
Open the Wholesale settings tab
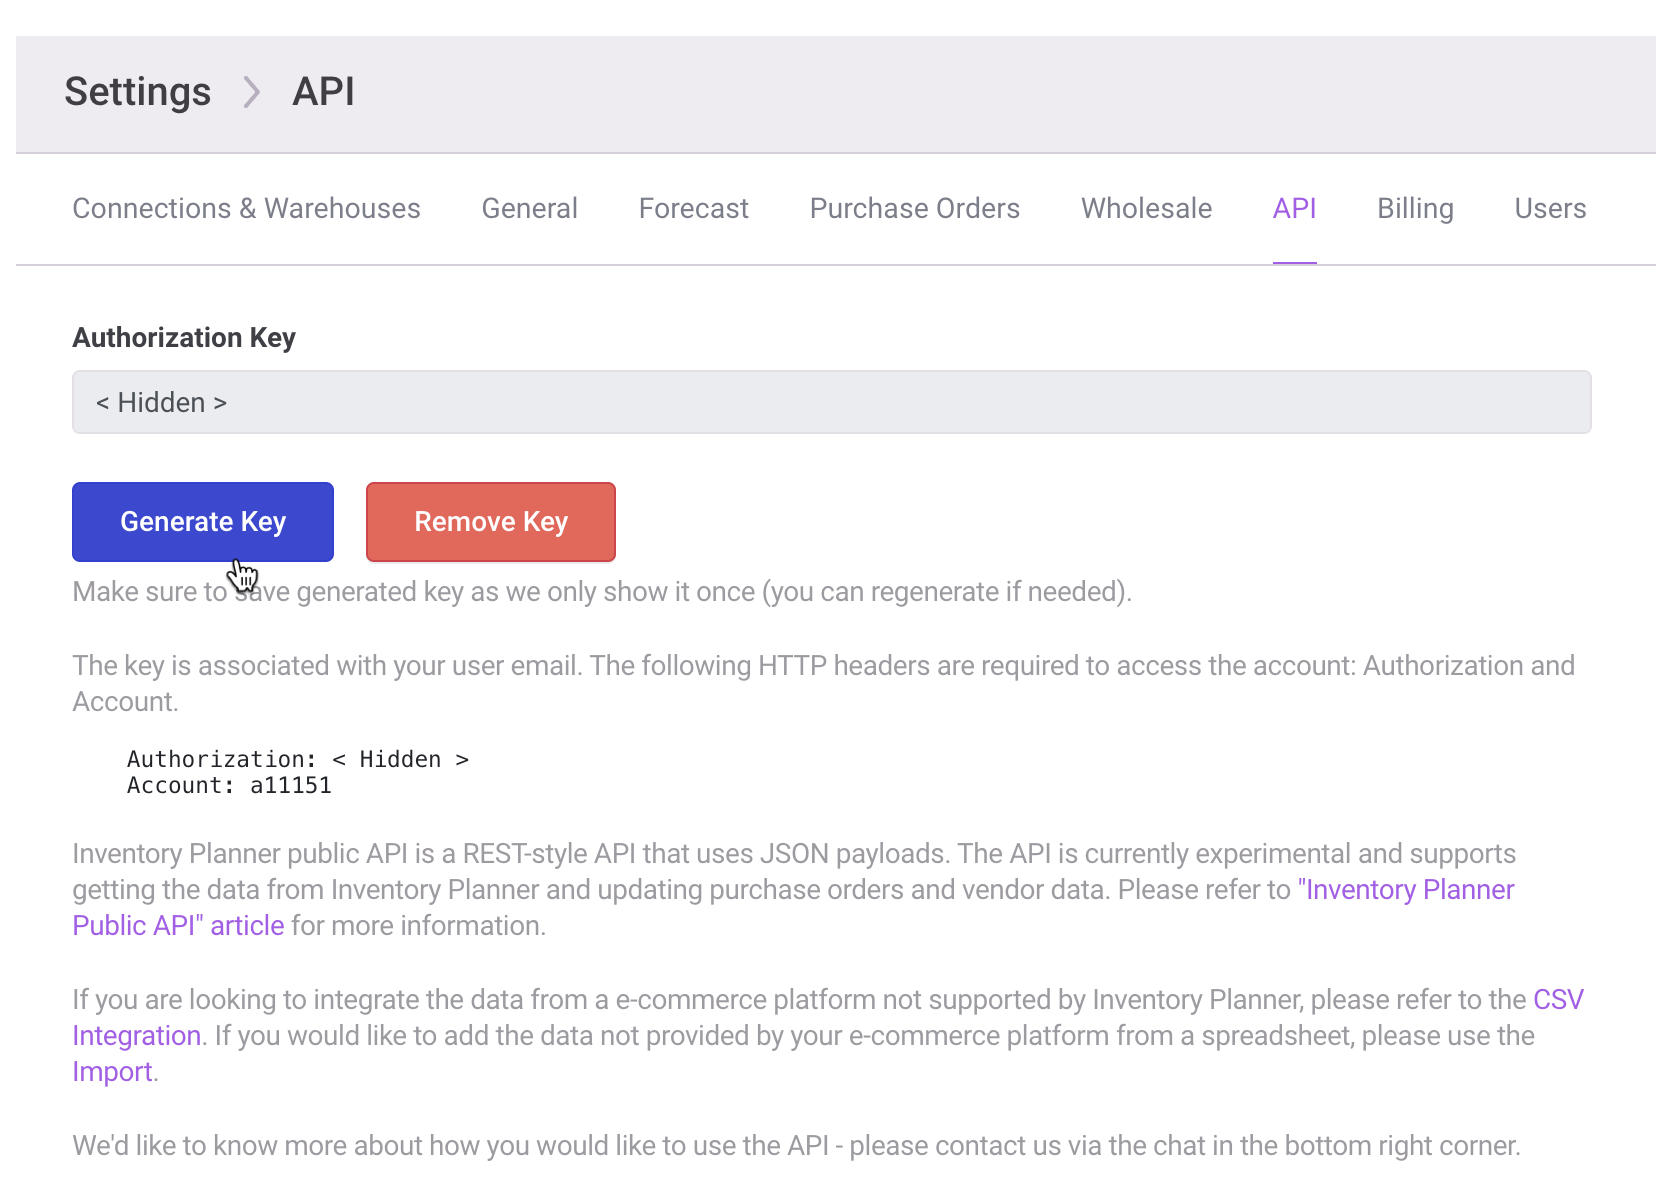click(1146, 208)
